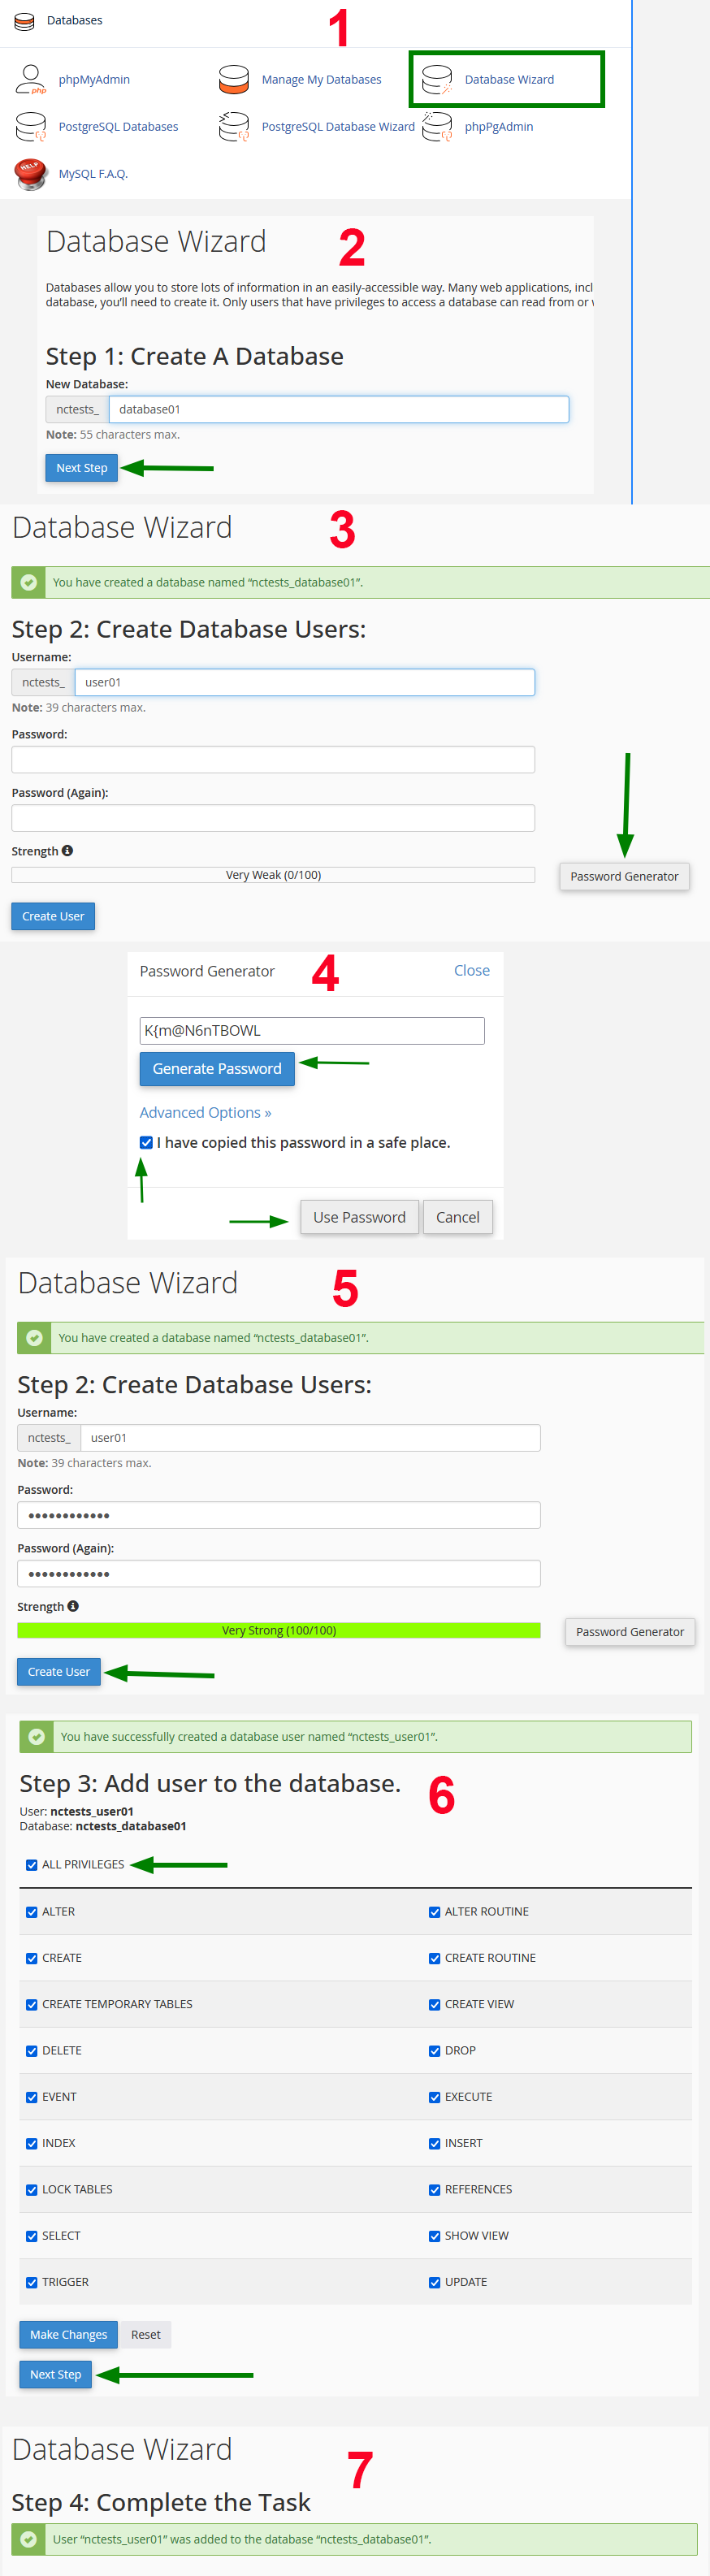Toggle the EVENT privilege checkbox
The image size is (710, 2576).
[32, 2097]
